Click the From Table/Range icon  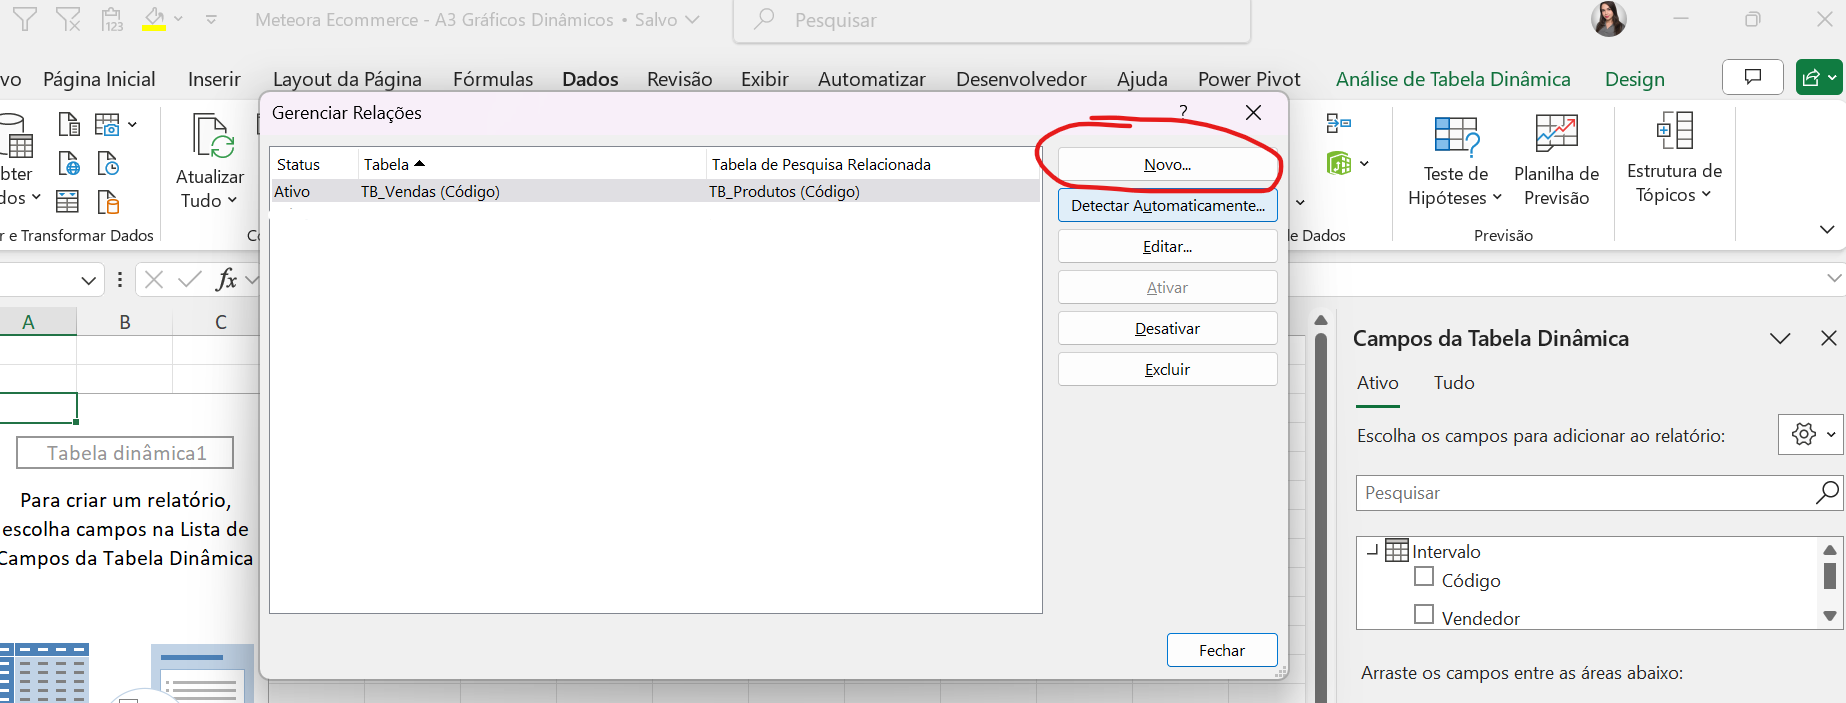click(67, 202)
